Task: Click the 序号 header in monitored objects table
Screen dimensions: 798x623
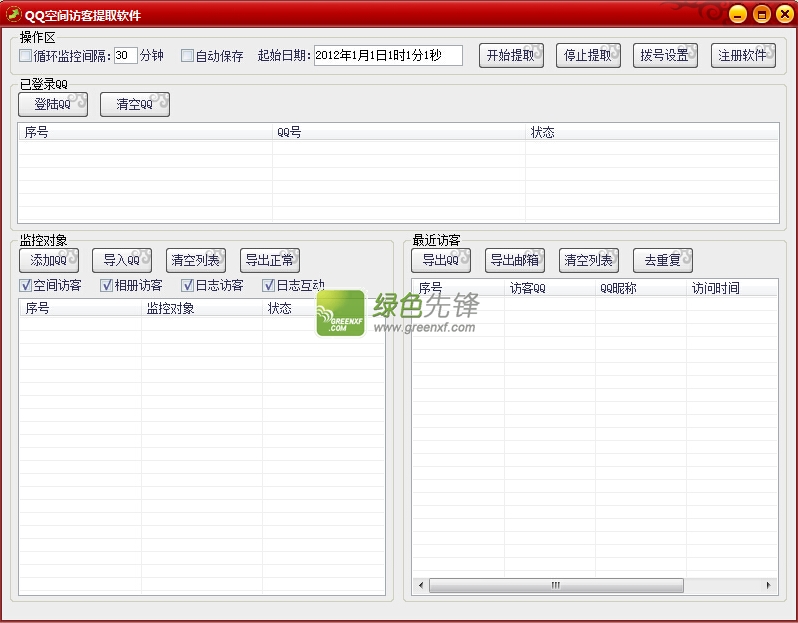Action: click(x=80, y=308)
